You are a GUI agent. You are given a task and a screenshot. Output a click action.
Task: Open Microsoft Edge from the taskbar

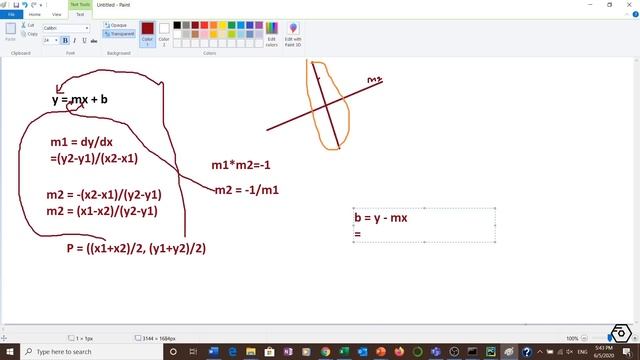(x=232, y=351)
